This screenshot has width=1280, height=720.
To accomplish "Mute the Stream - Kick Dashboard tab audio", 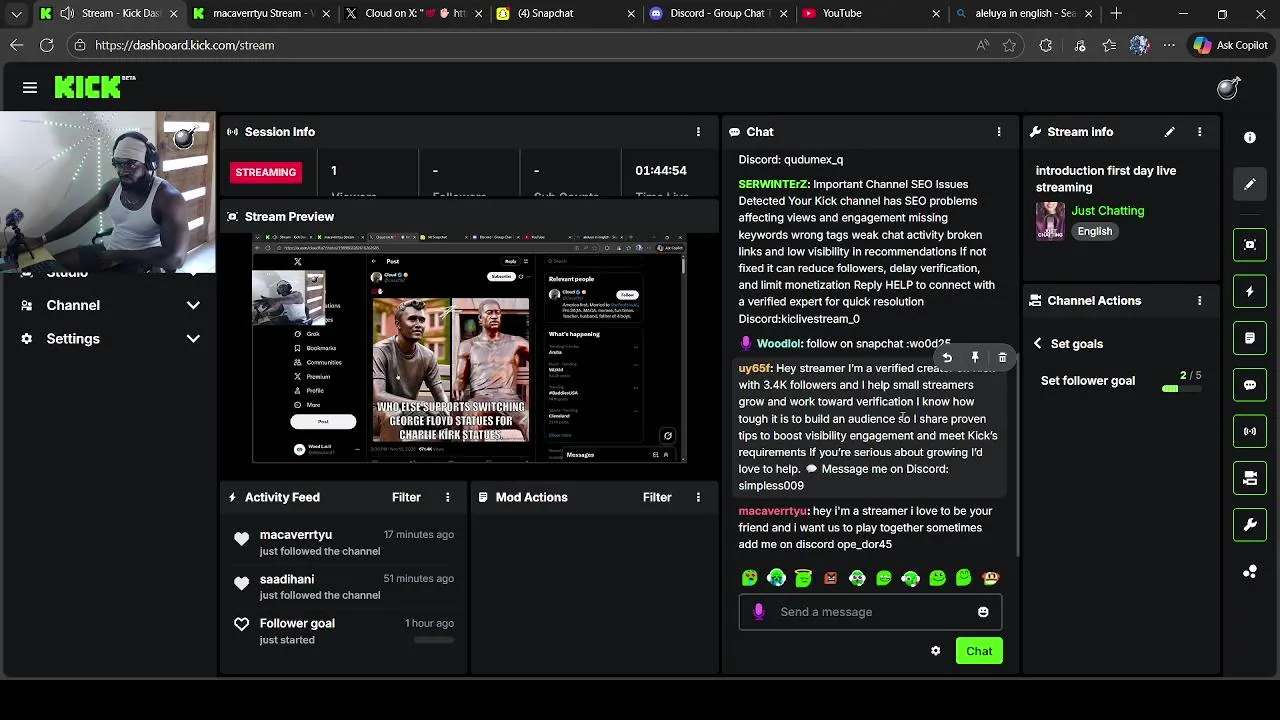I will [x=66, y=14].
